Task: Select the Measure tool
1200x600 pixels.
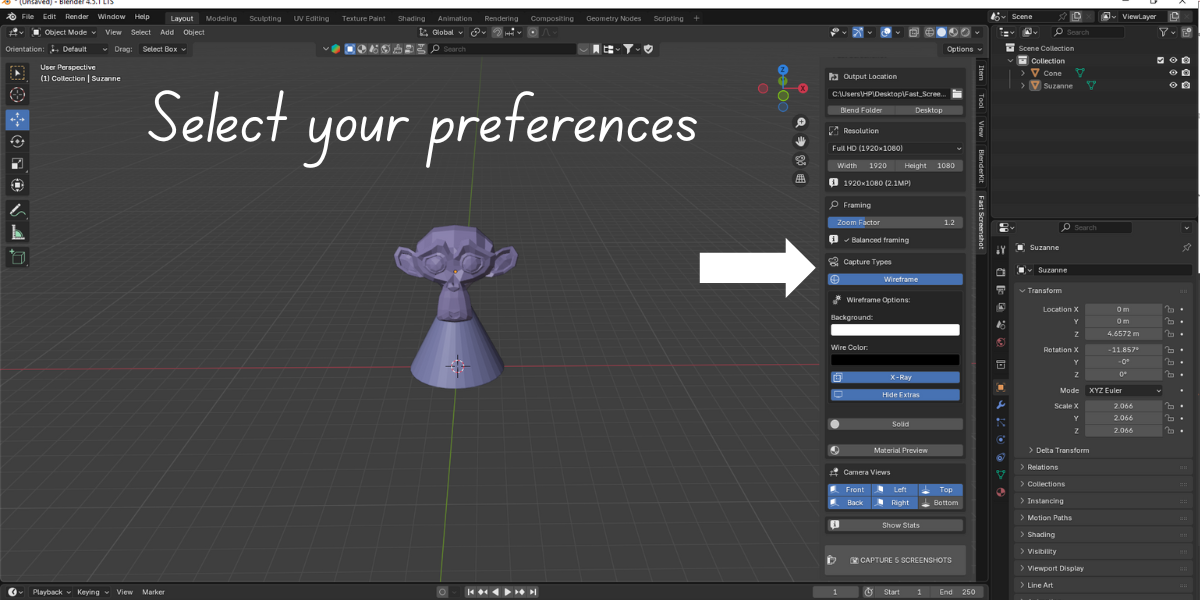Action: pos(18,233)
